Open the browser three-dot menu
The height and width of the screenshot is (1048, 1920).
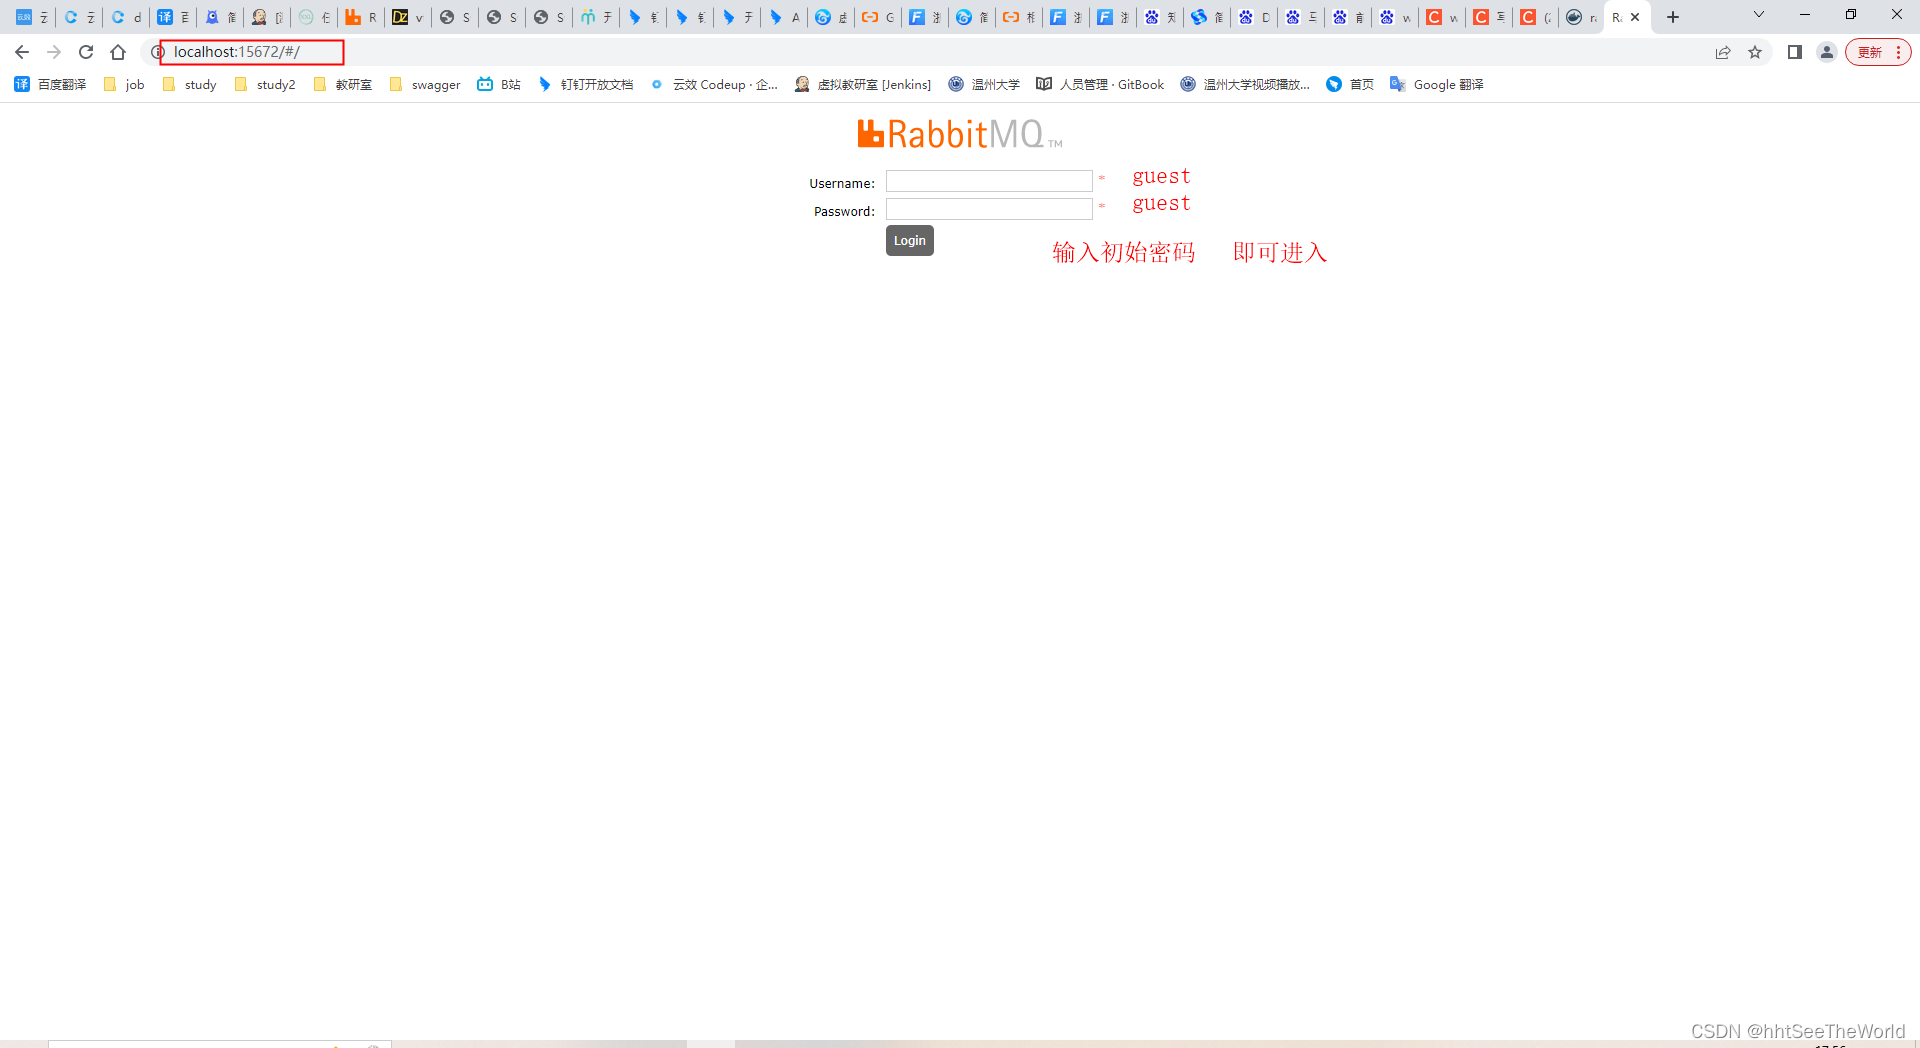1898,52
